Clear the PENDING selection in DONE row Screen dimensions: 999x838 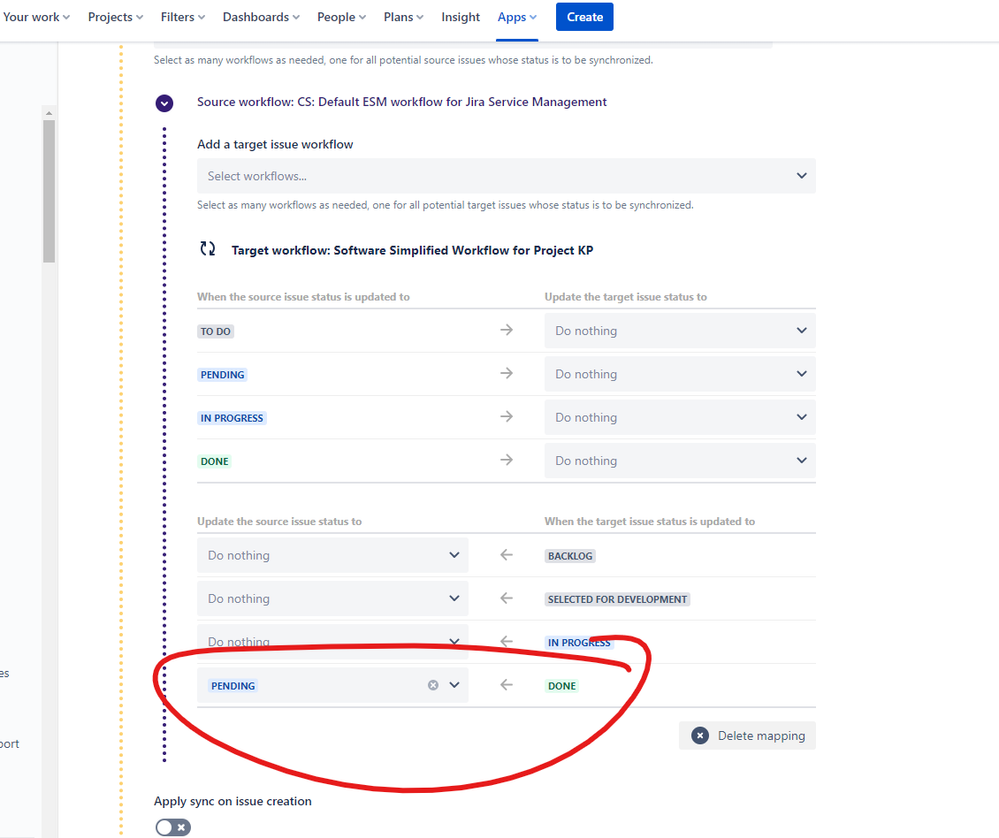point(433,685)
